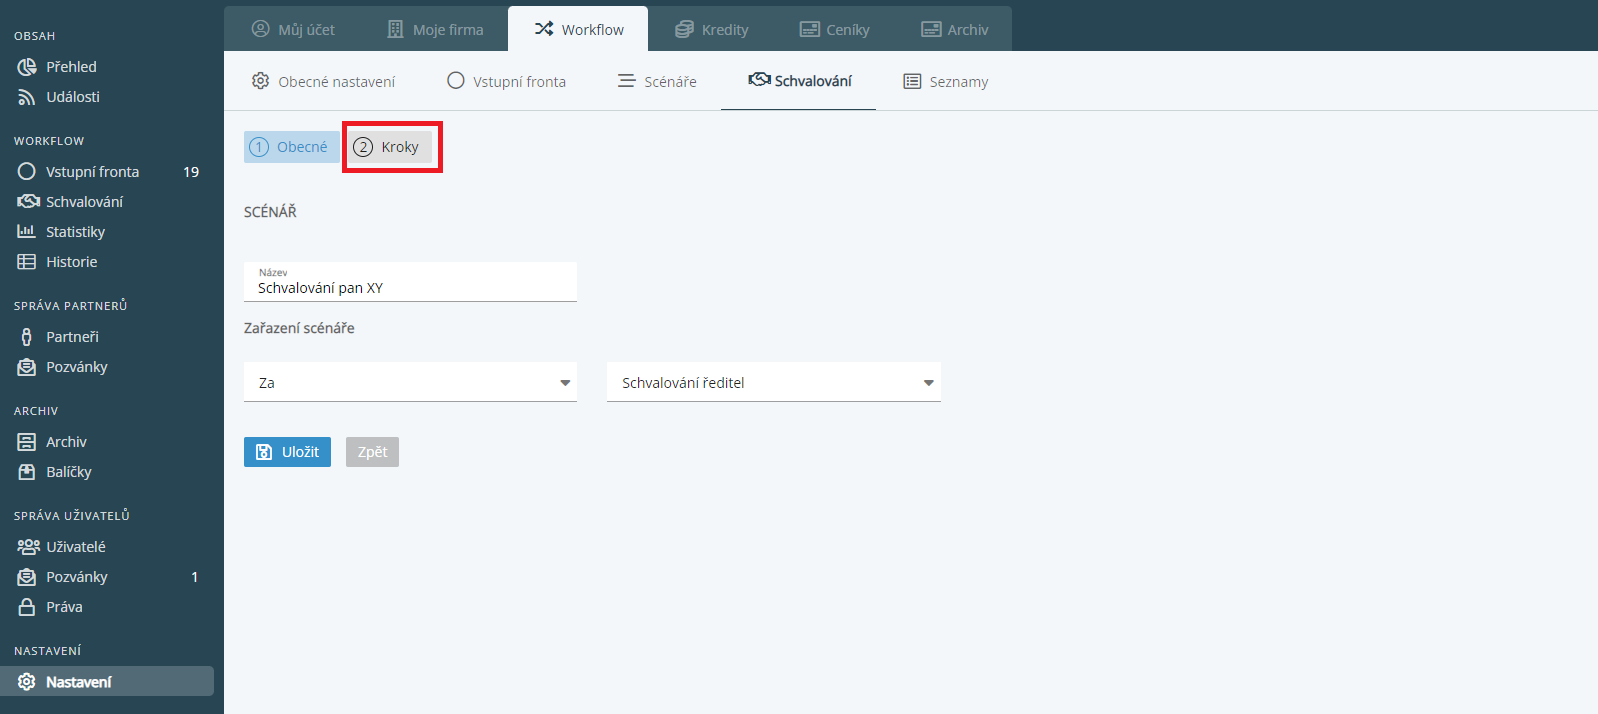Click the Název text field
Screen dimensions: 1598x714
click(410, 288)
